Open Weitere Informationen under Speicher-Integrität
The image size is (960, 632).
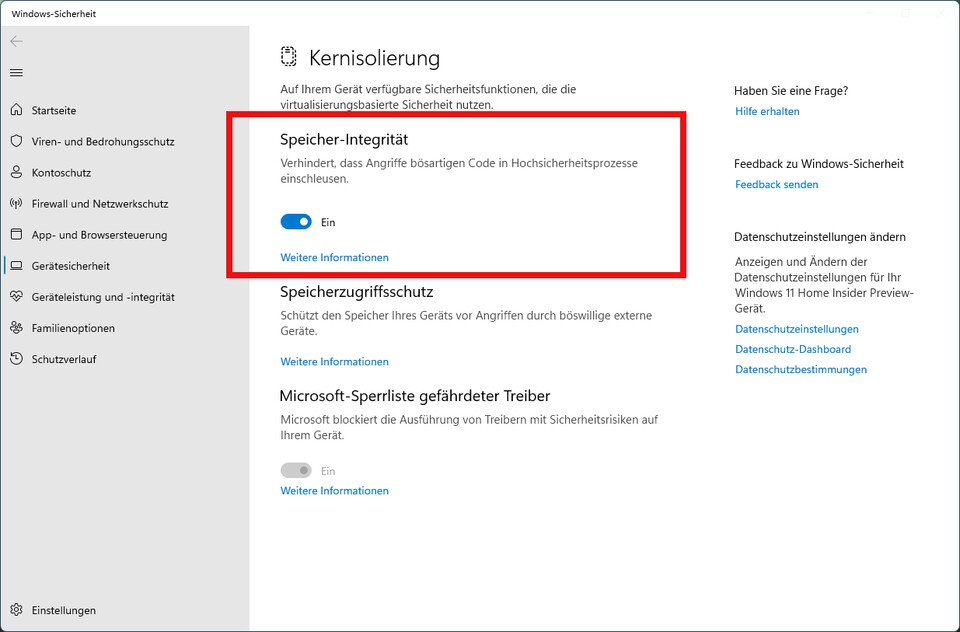coord(334,257)
